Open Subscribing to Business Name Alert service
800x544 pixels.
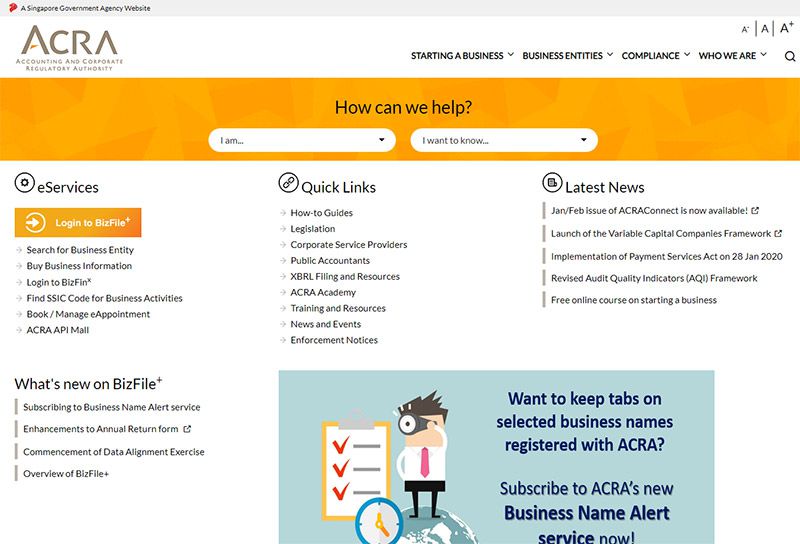pyautogui.click(x=112, y=407)
